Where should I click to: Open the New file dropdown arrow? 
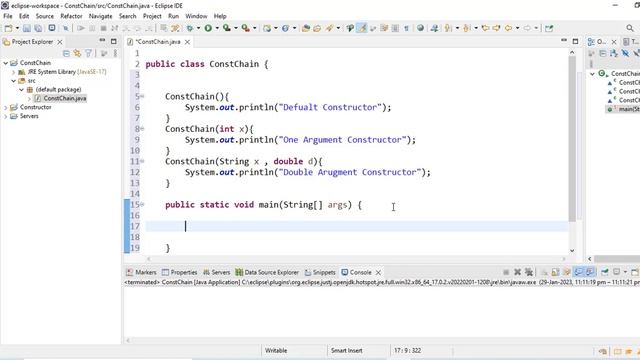click(17, 28)
